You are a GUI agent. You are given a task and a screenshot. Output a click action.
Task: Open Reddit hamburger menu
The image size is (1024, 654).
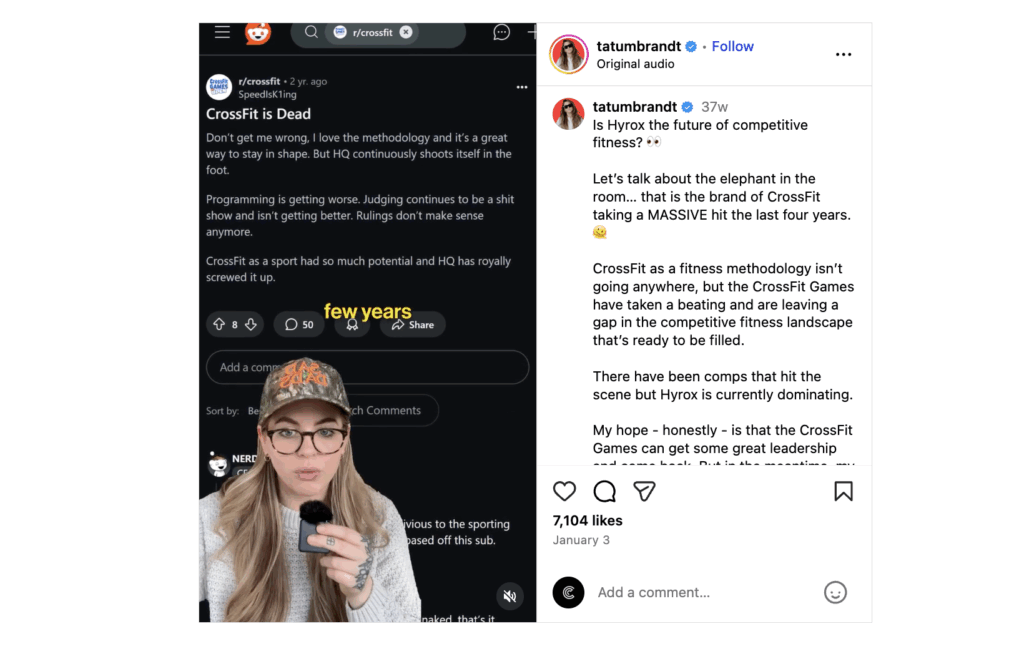[x=222, y=32]
